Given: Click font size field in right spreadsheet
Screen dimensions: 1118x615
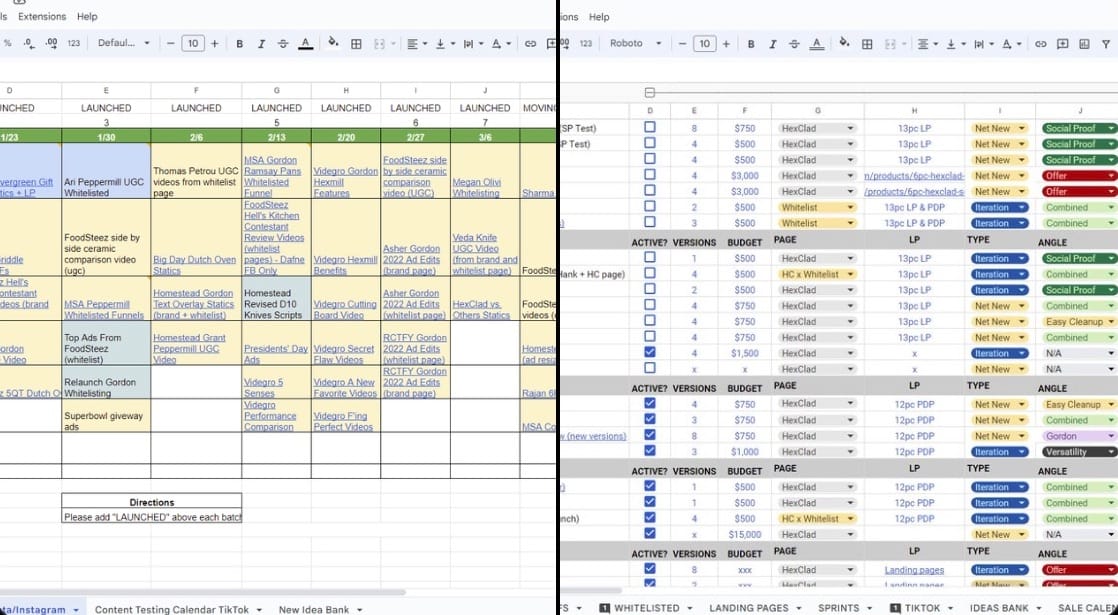Looking at the screenshot, I should (704, 43).
